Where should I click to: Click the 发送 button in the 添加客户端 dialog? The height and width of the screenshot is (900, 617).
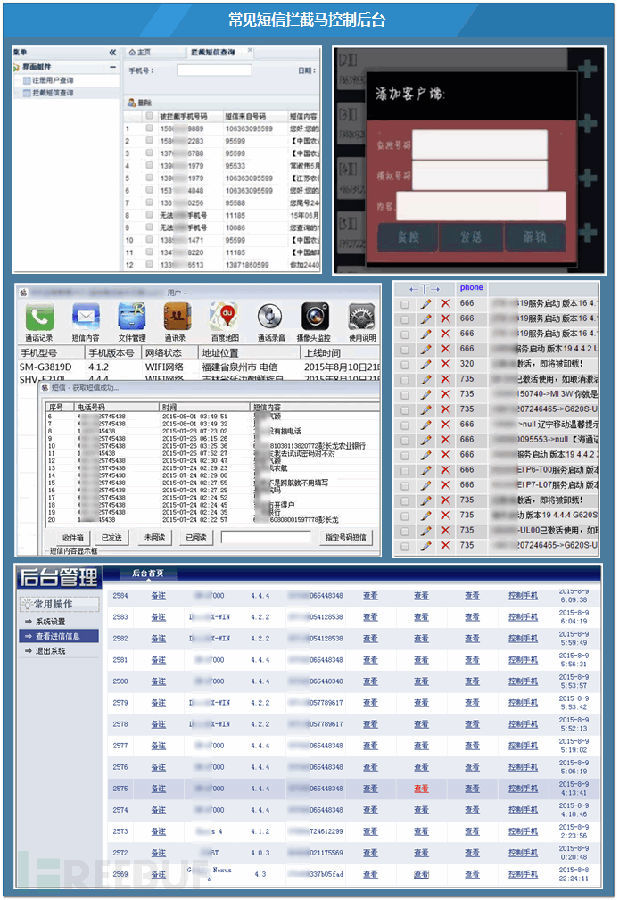(471, 237)
